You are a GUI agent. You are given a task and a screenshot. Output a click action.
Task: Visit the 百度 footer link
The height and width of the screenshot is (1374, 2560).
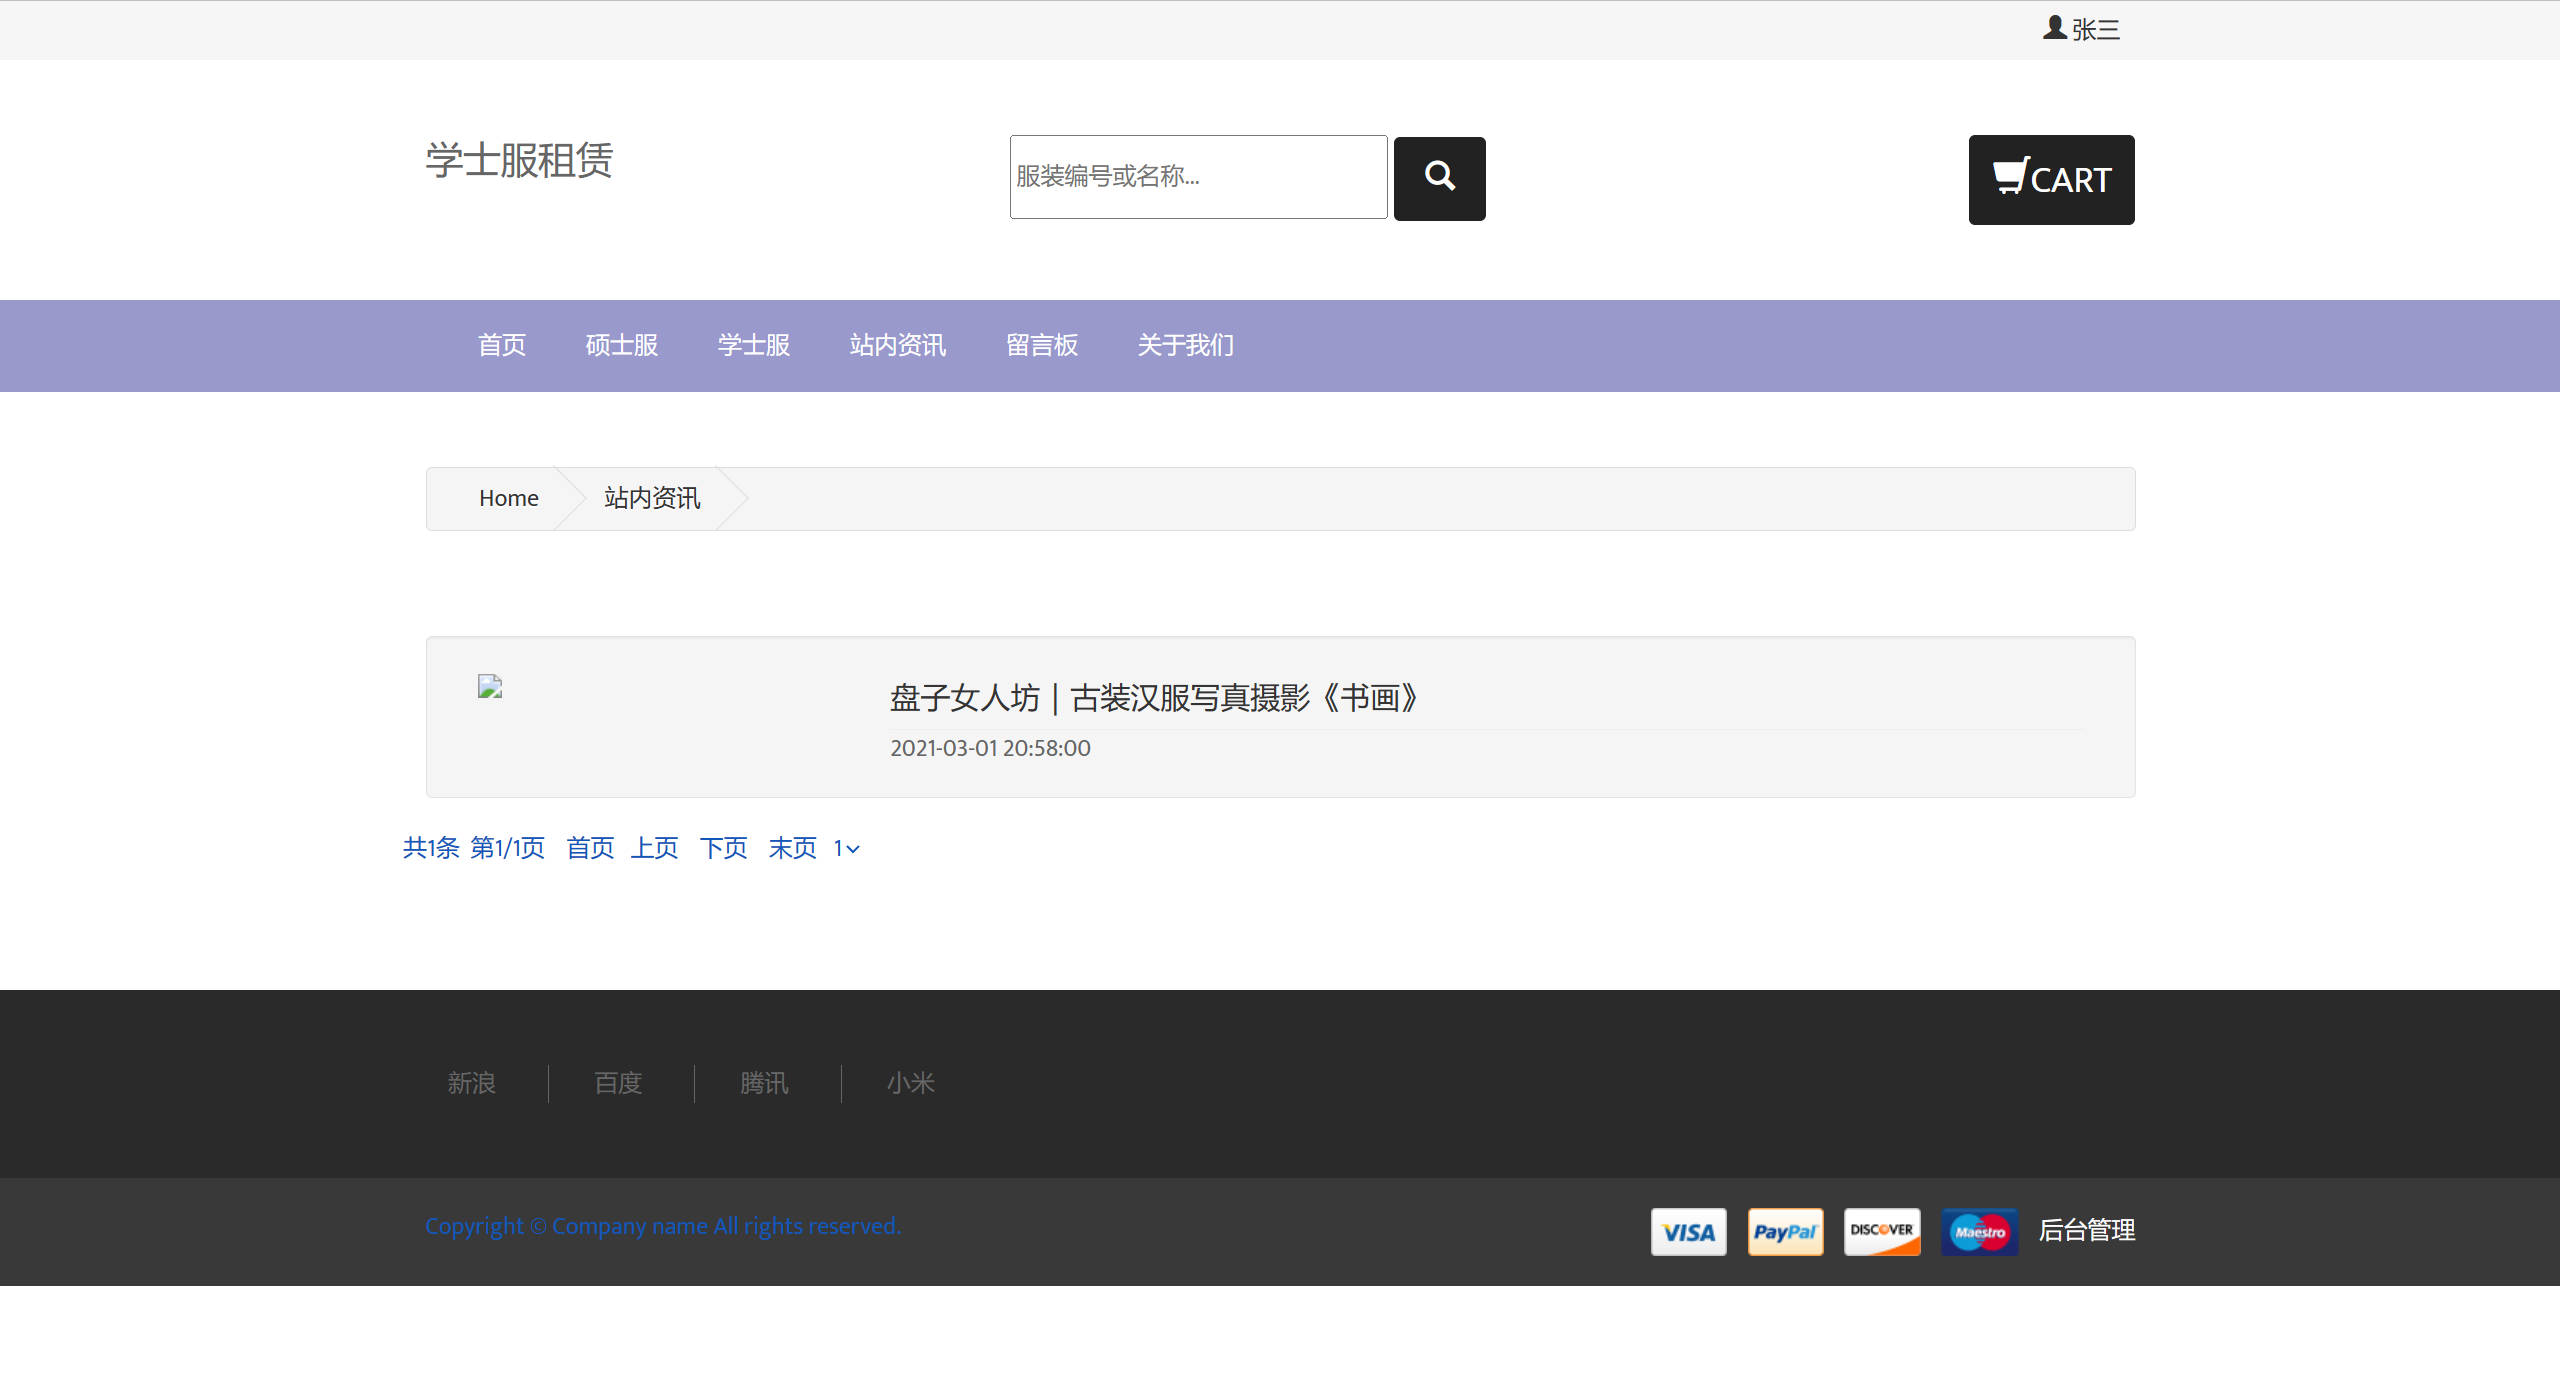[617, 1083]
